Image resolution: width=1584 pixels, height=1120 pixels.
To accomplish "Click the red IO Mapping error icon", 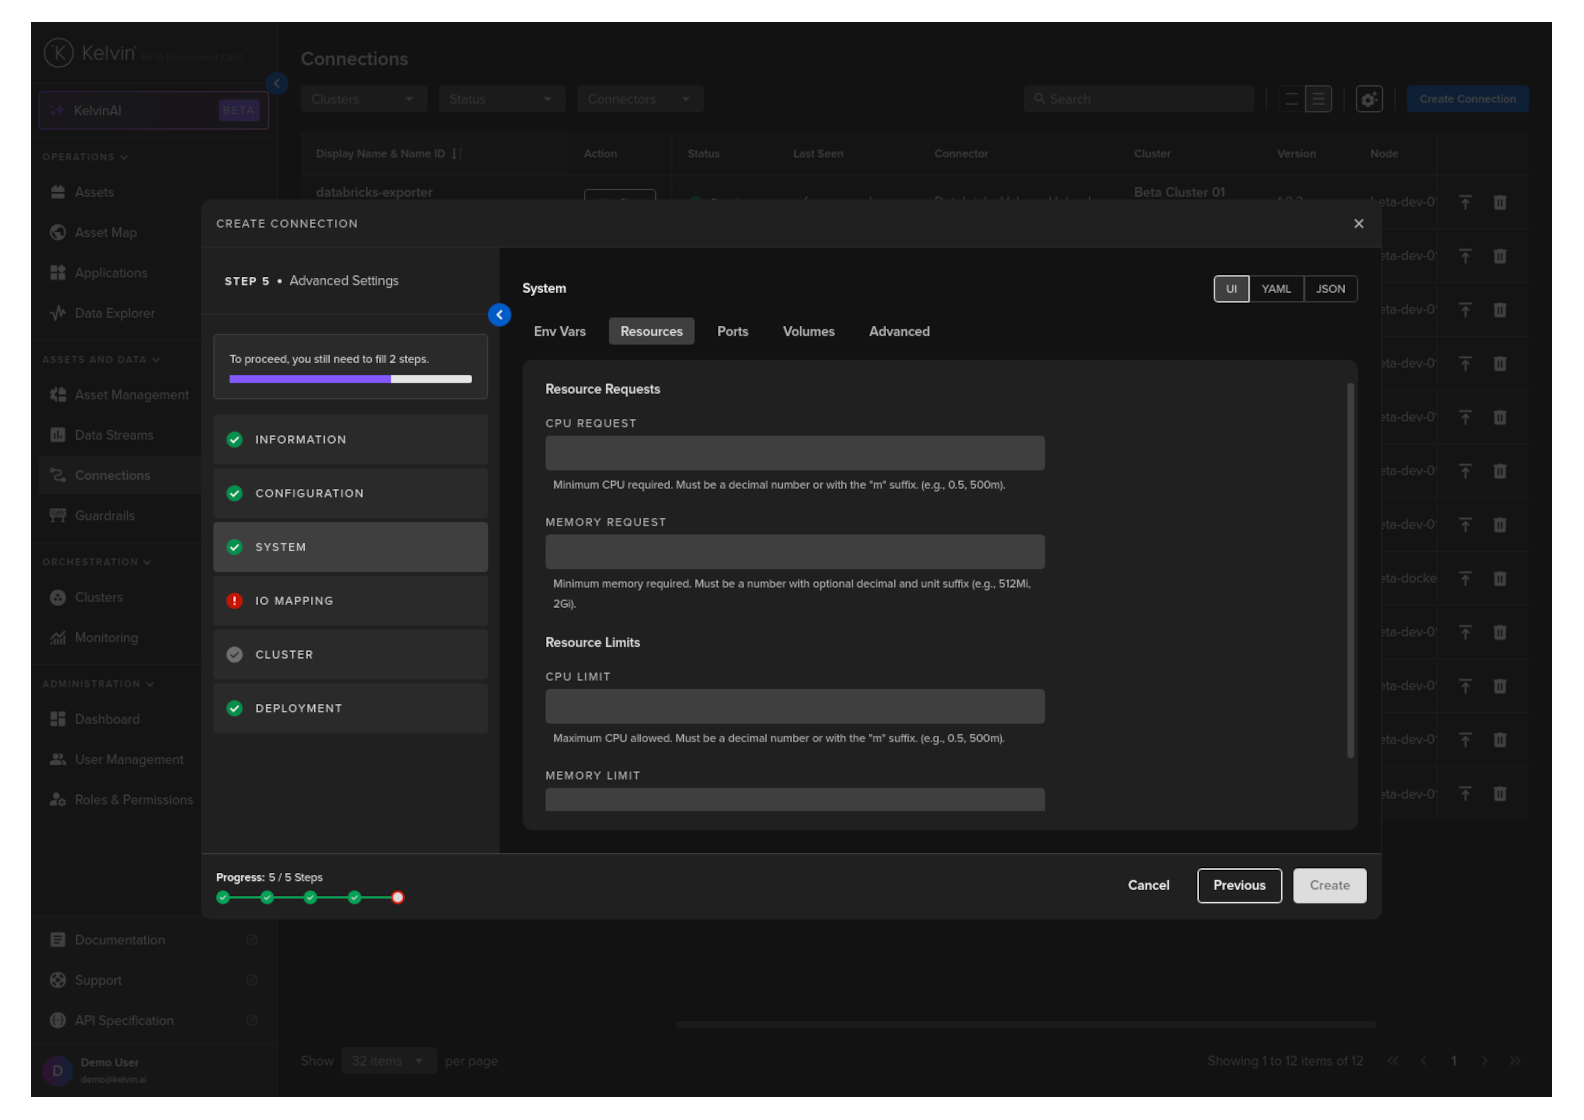I will click(x=234, y=601).
